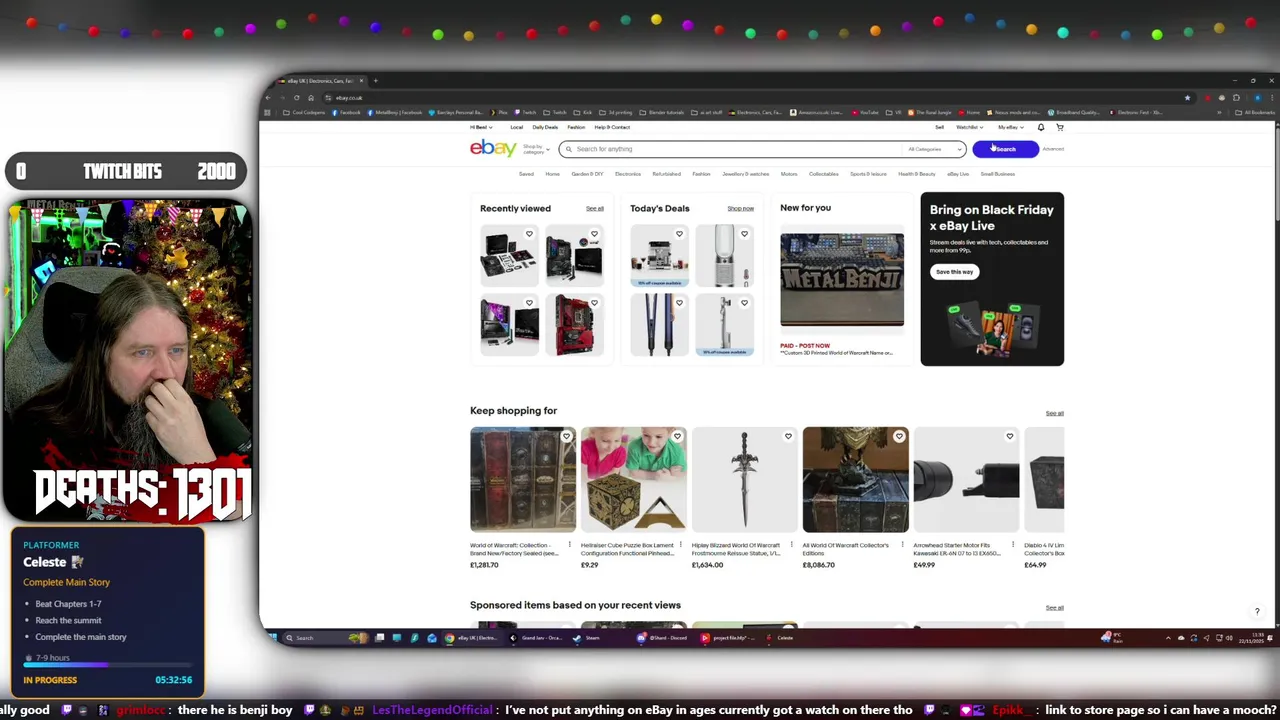1280x720 pixels.
Task: Toggle heart on second Recently viewed item
Action: [x=594, y=234]
